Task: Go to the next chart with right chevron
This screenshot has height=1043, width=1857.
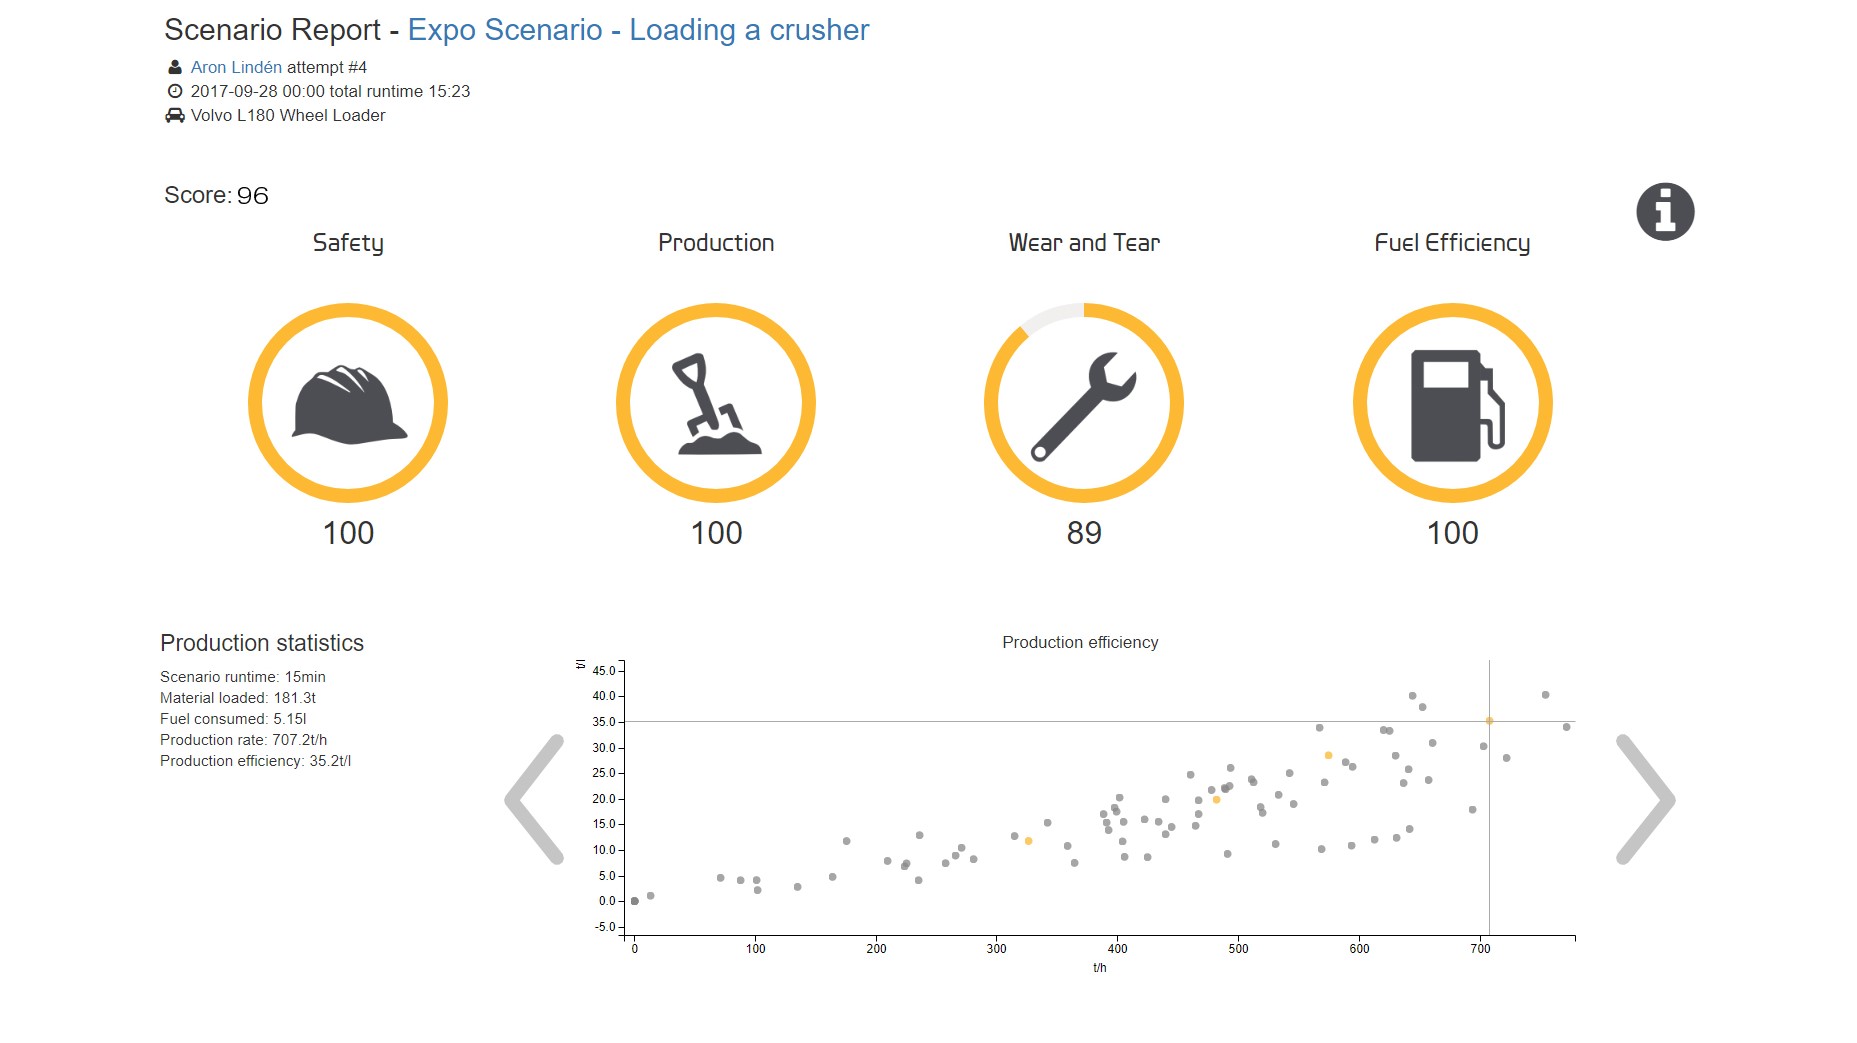Action: (1644, 799)
